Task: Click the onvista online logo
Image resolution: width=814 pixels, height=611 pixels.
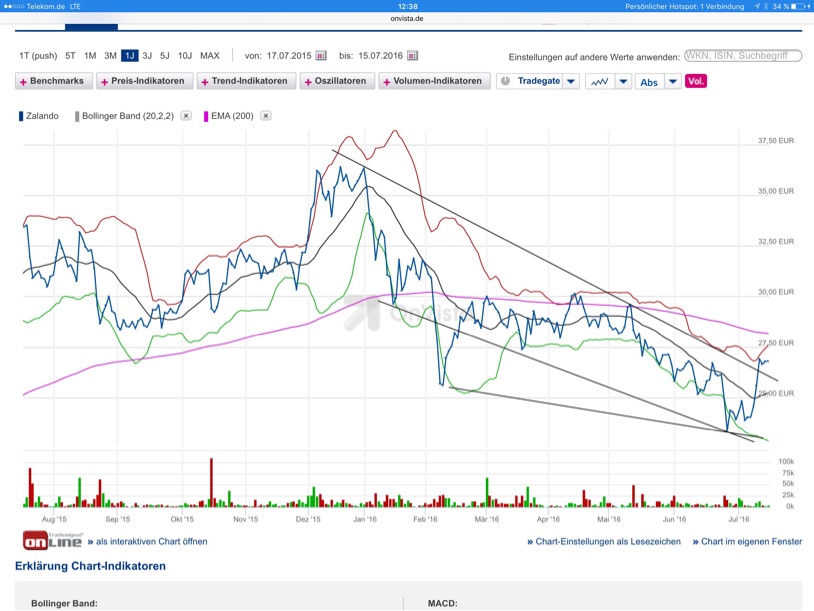Action: click(52, 540)
